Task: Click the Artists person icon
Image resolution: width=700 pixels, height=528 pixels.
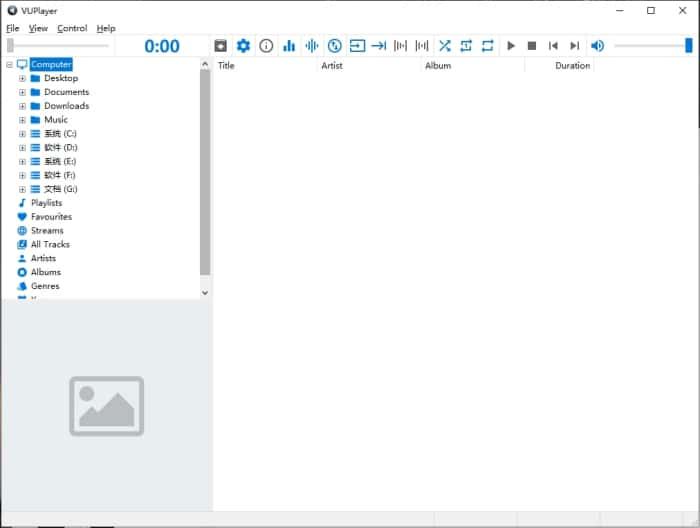Action: point(22,258)
